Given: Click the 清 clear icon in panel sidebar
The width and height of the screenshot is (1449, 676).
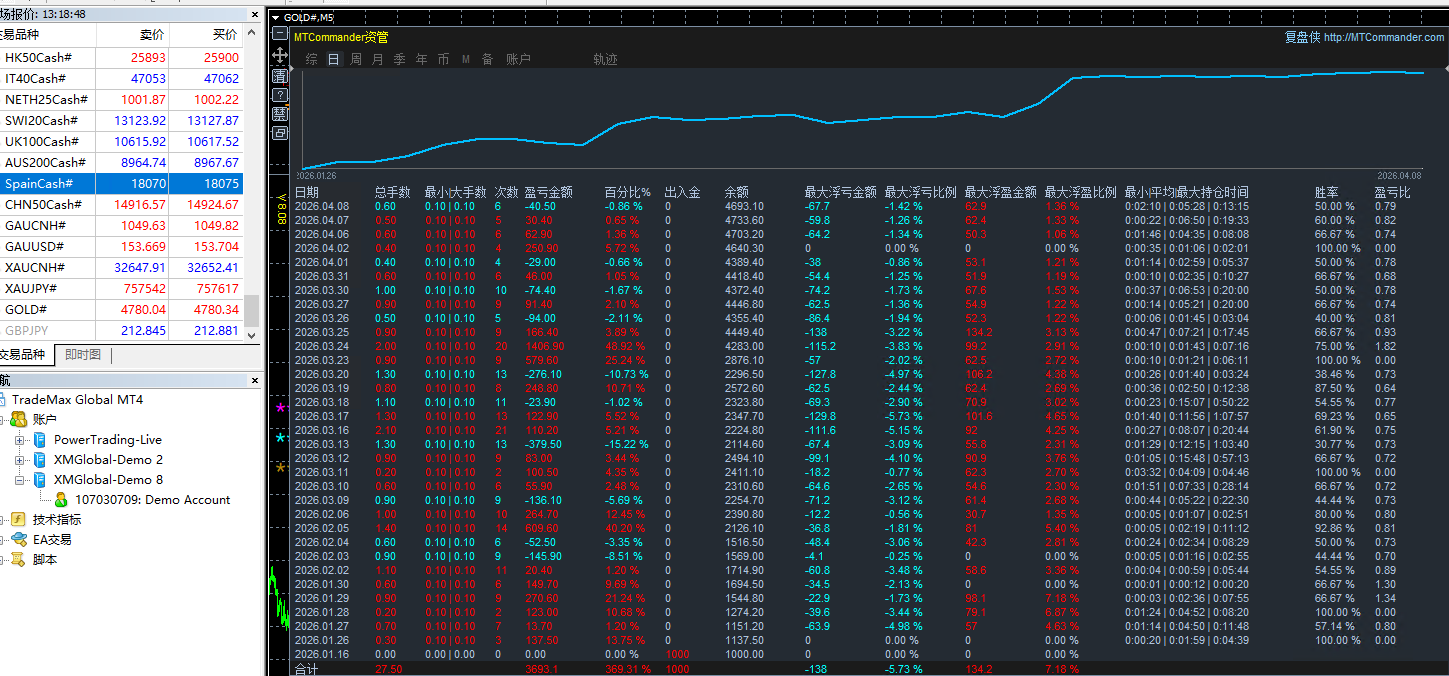Looking at the screenshot, I should click(x=280, y=76).
